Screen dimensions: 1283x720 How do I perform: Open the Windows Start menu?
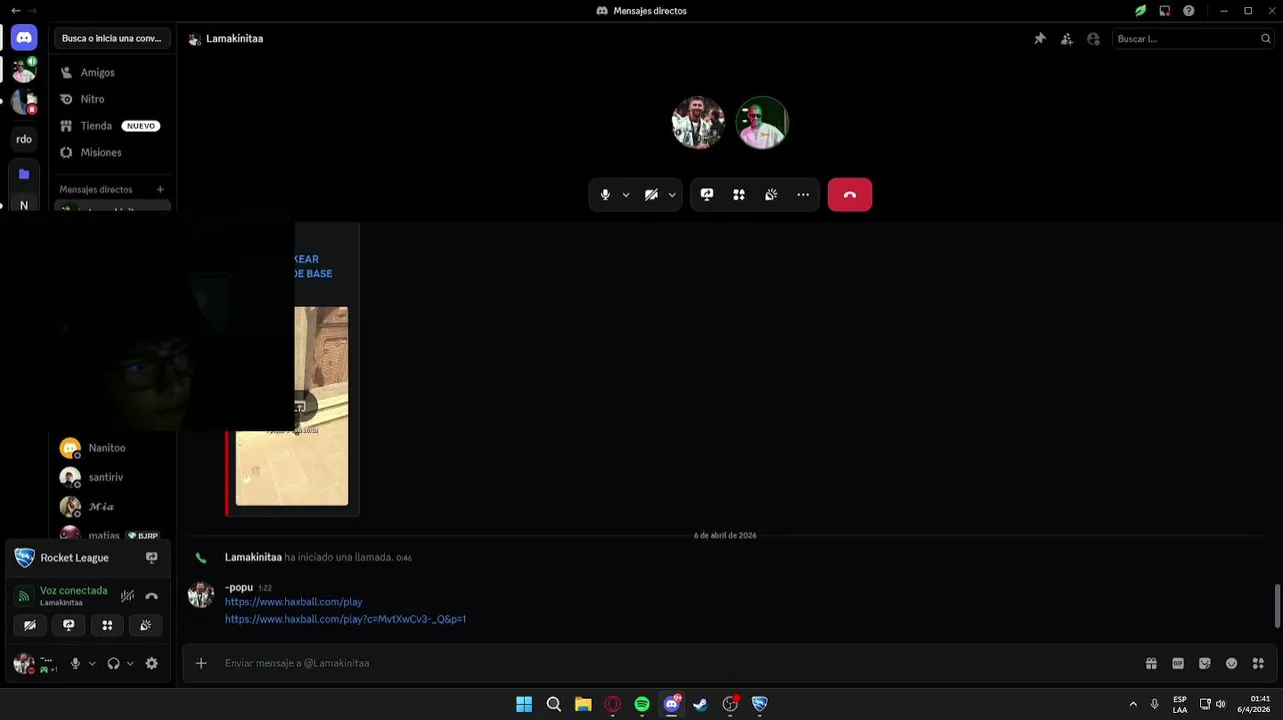[524, 704]
